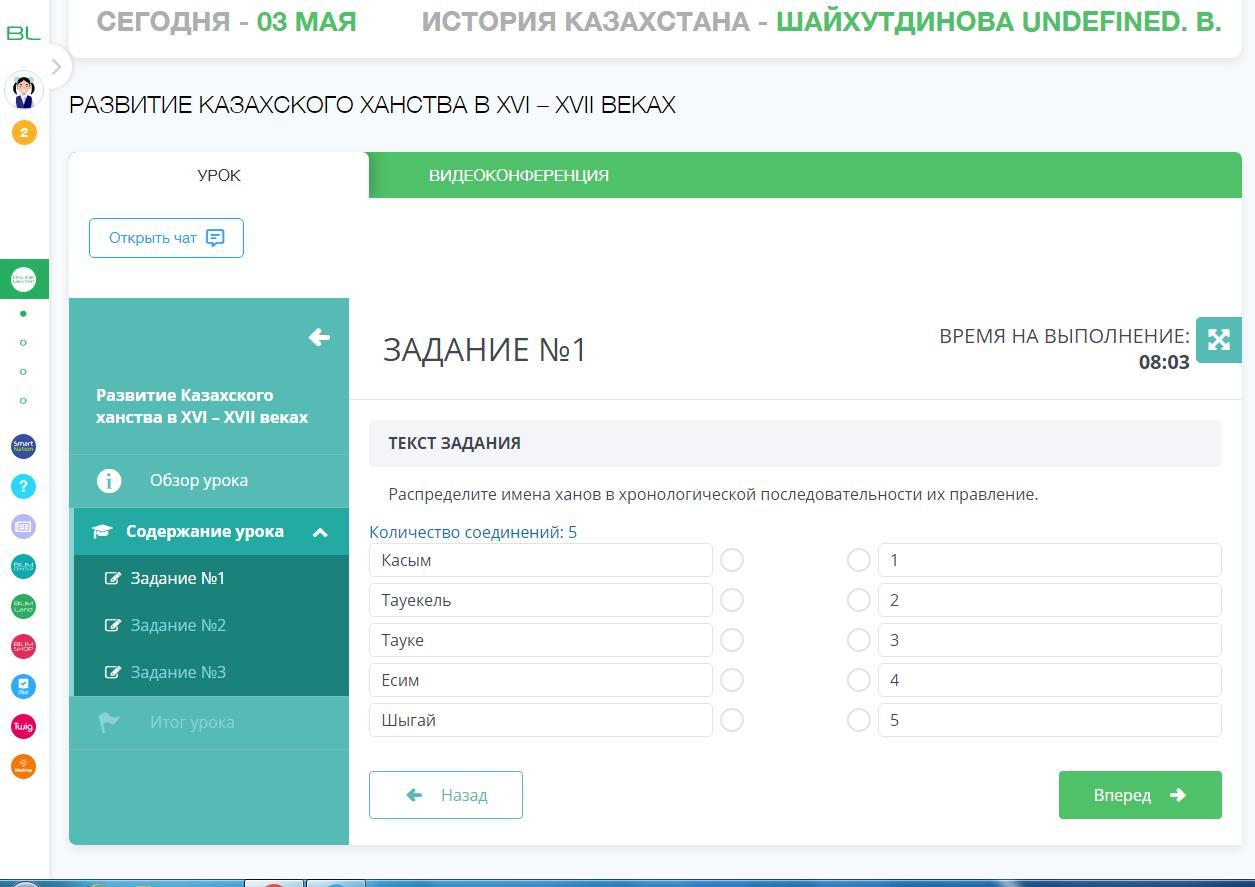Click the BL logo icon

(x=23, y=33)
